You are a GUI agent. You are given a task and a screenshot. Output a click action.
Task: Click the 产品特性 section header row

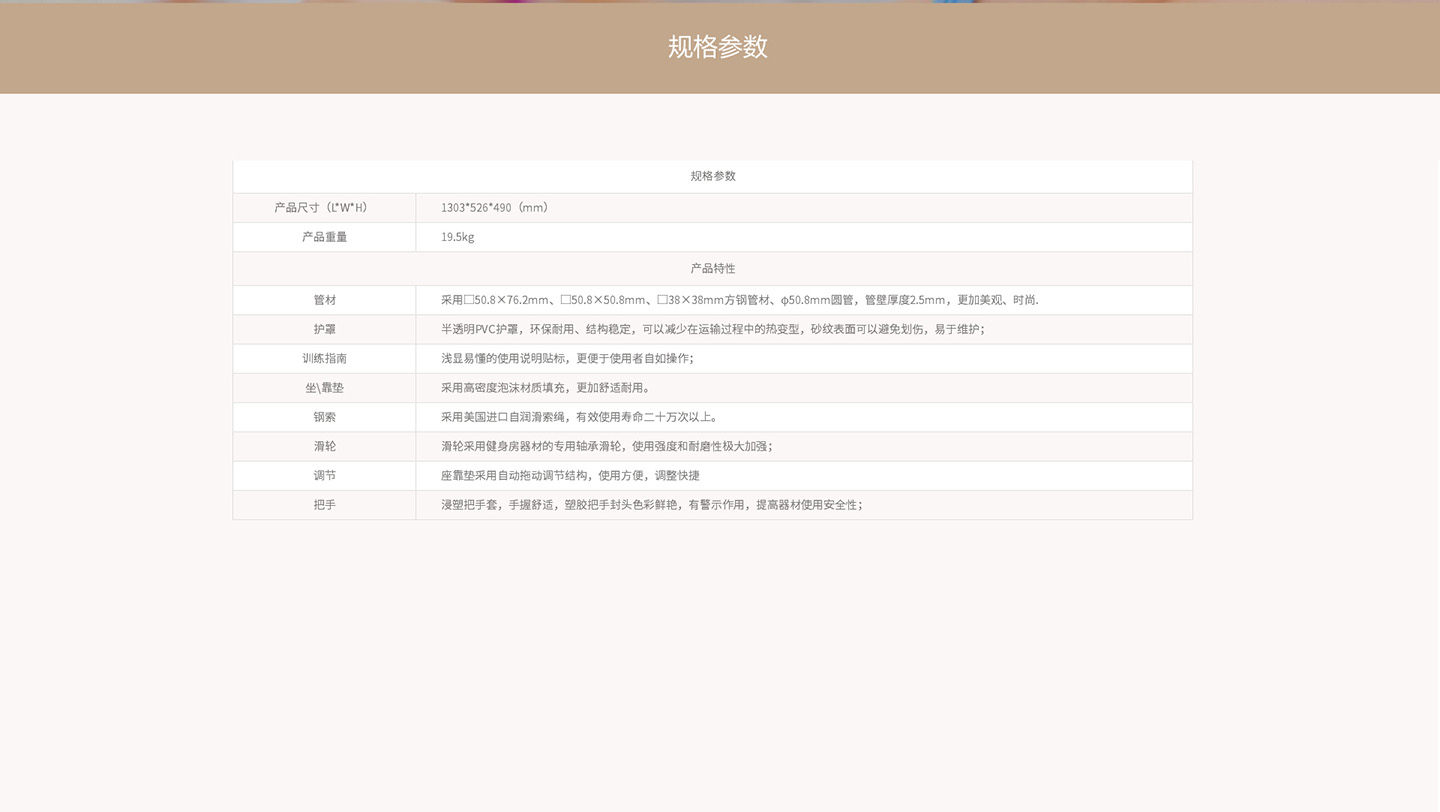tap(712, 268)
